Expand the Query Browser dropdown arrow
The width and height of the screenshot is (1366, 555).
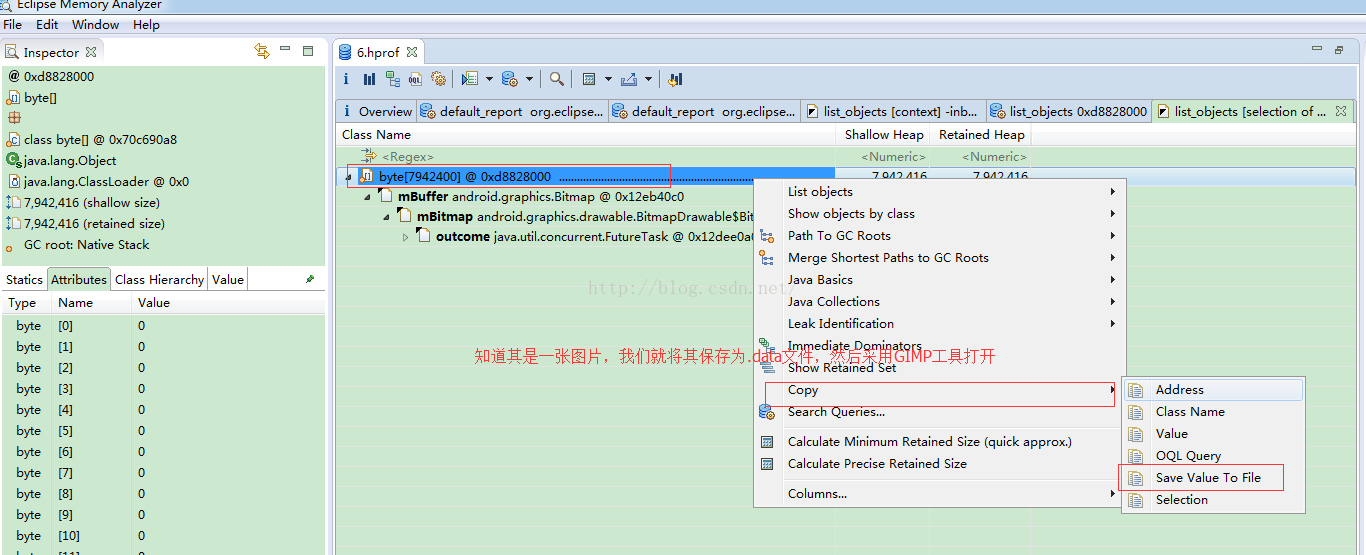[x=530, y=79]
